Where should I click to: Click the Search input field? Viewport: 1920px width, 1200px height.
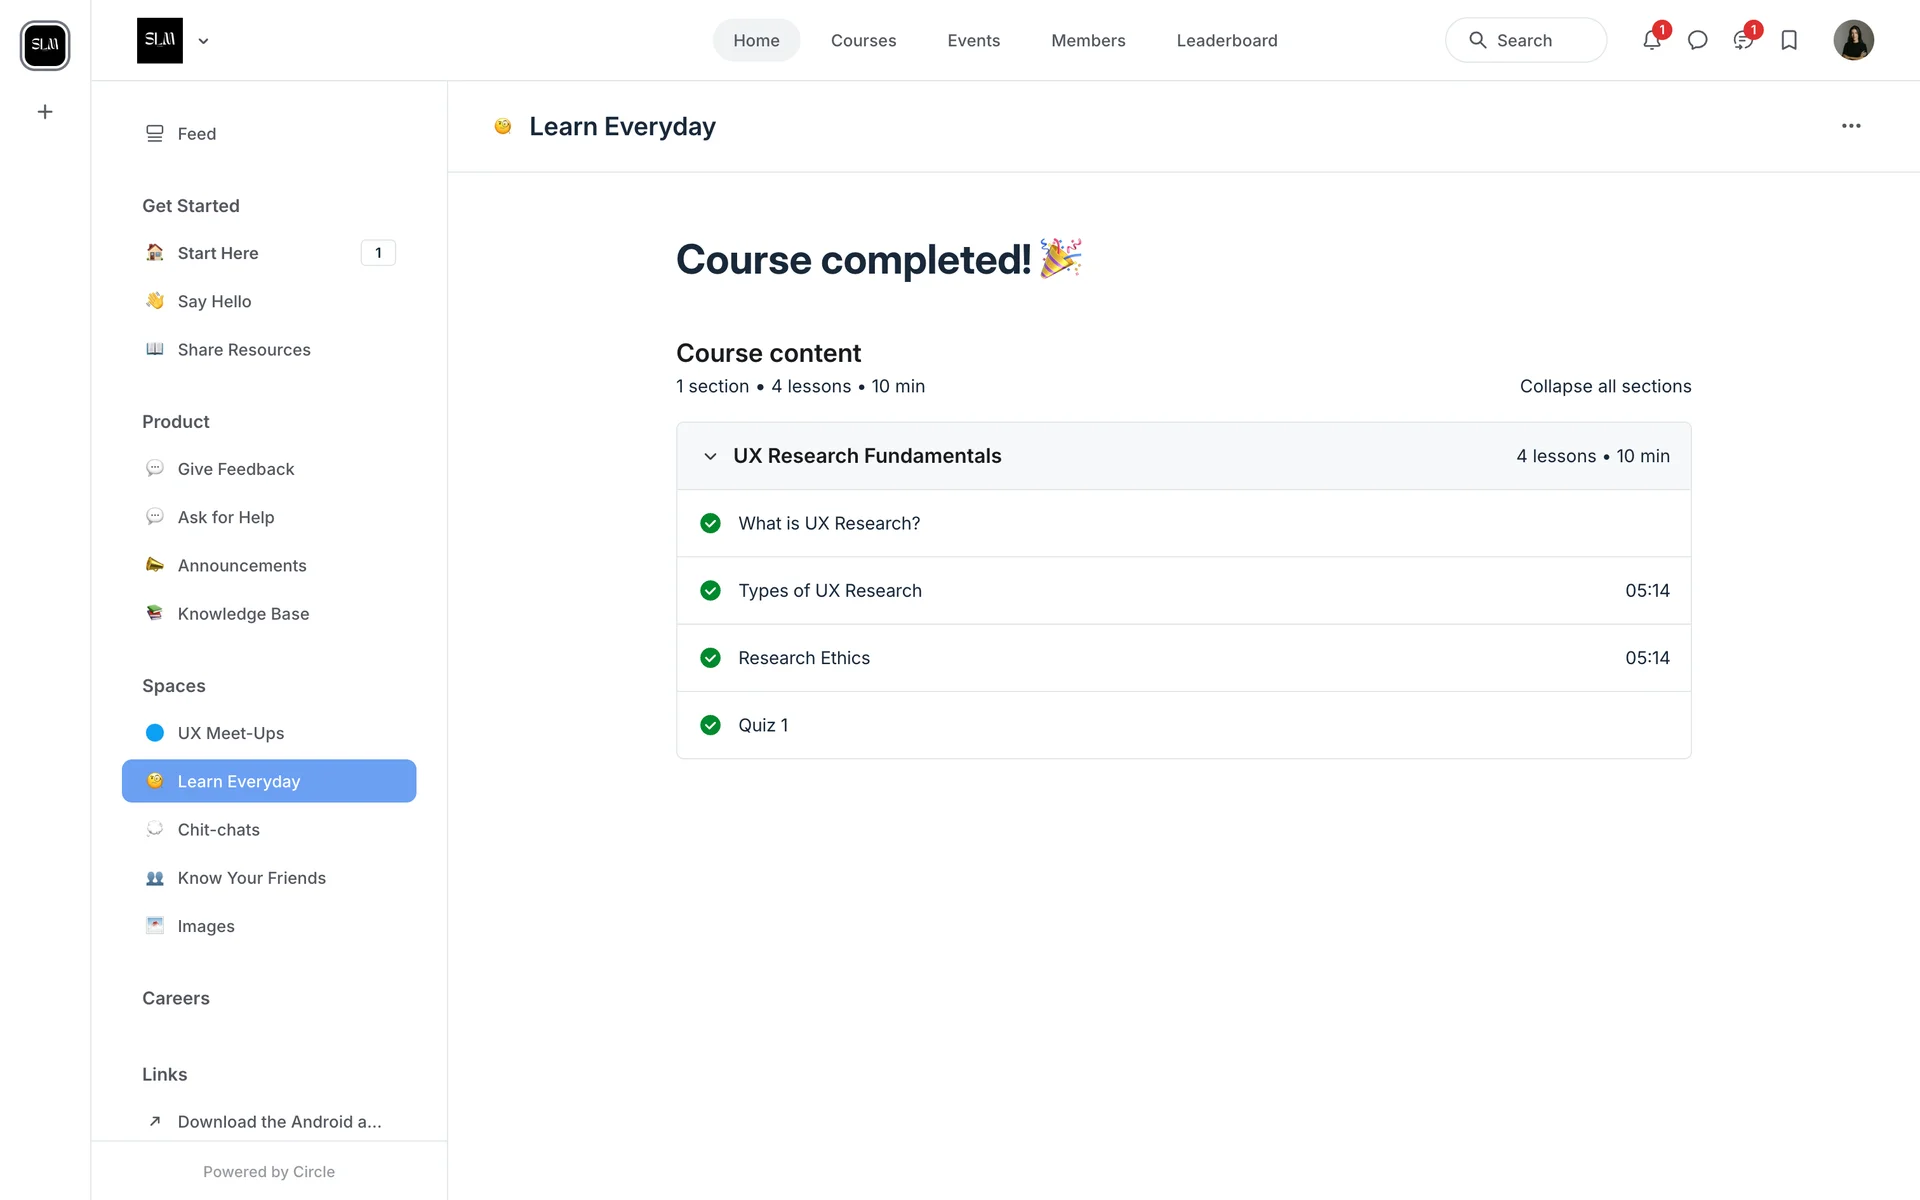pyautogui.click(x=1525, y=41)
